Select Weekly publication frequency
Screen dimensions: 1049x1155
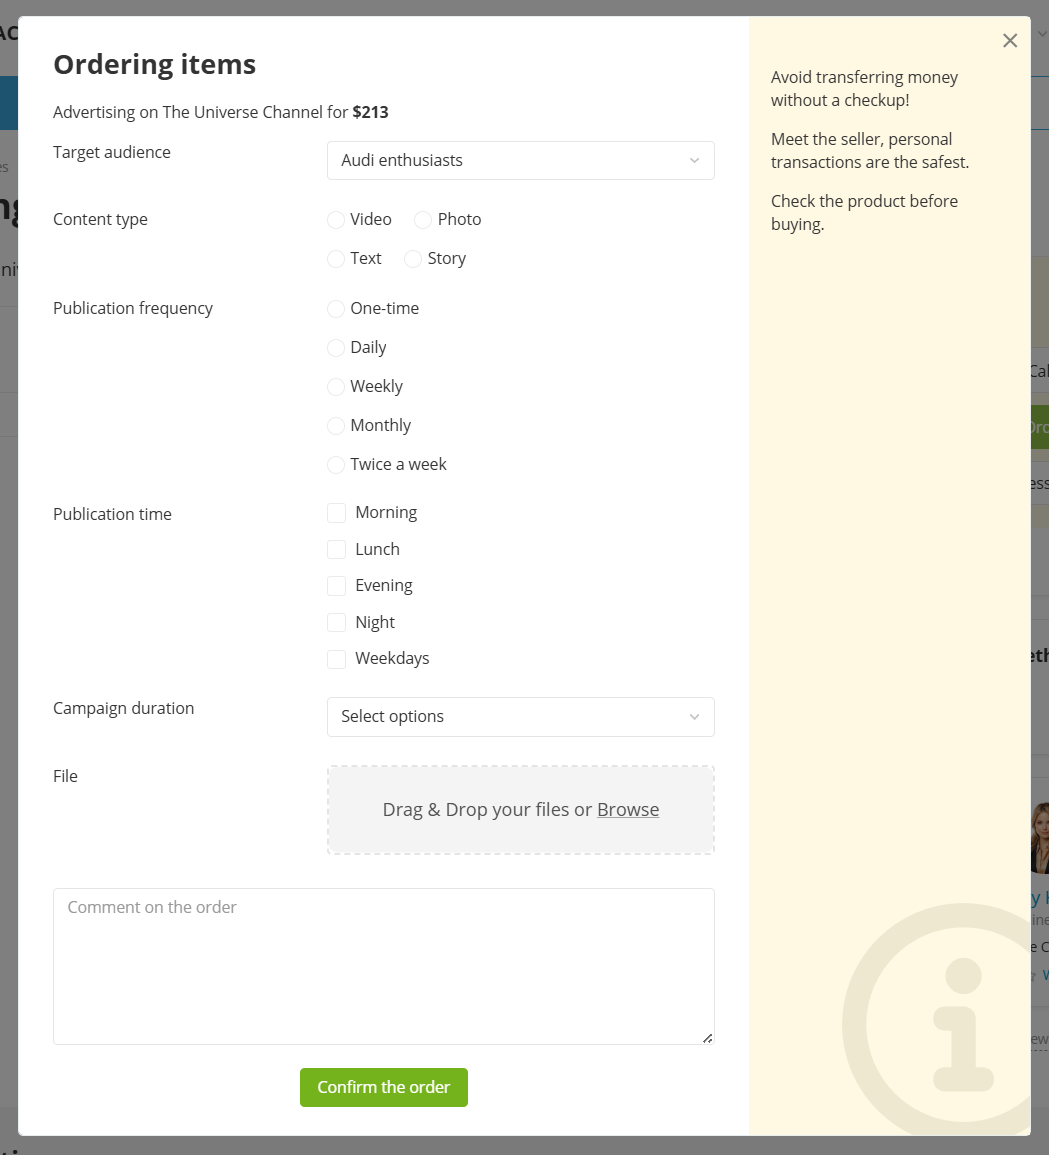click(337, 387)
